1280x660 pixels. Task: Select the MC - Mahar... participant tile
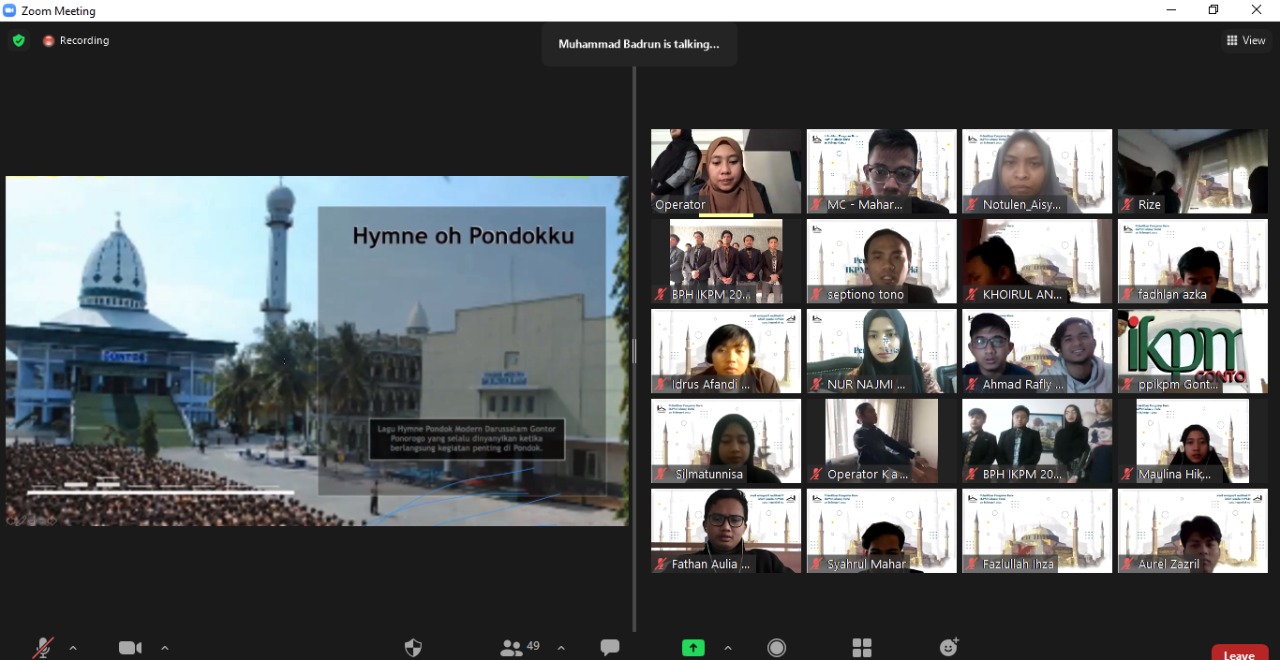[882, 171]
